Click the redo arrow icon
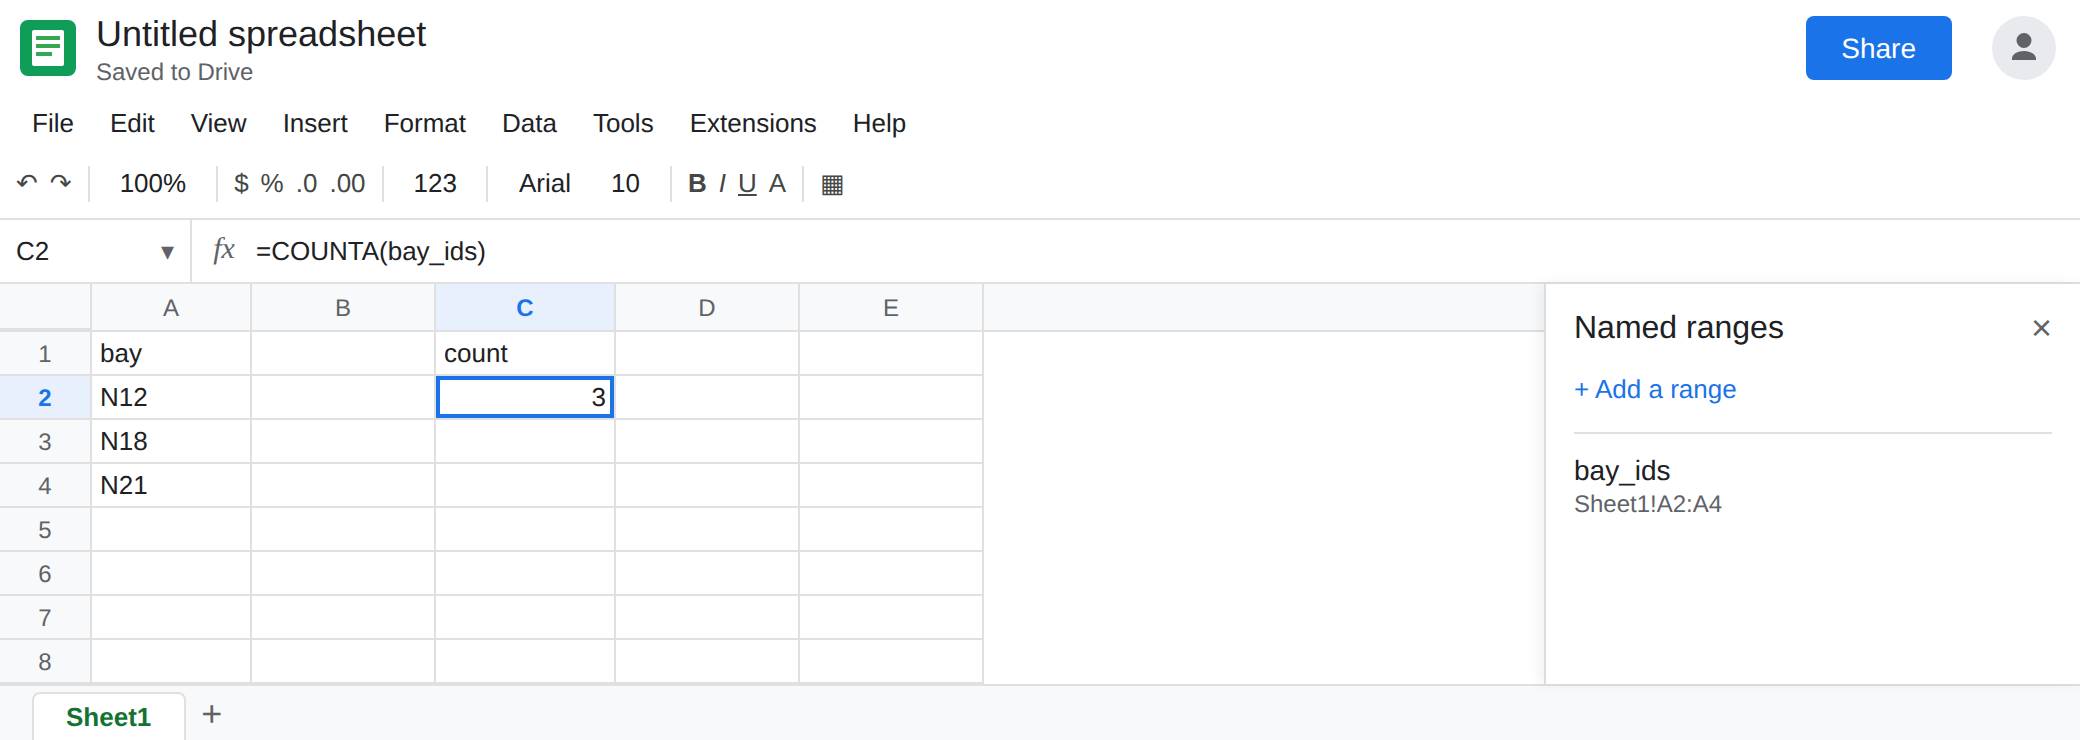Viewport: 2080px width, 740px height. [x=61, y=183]
